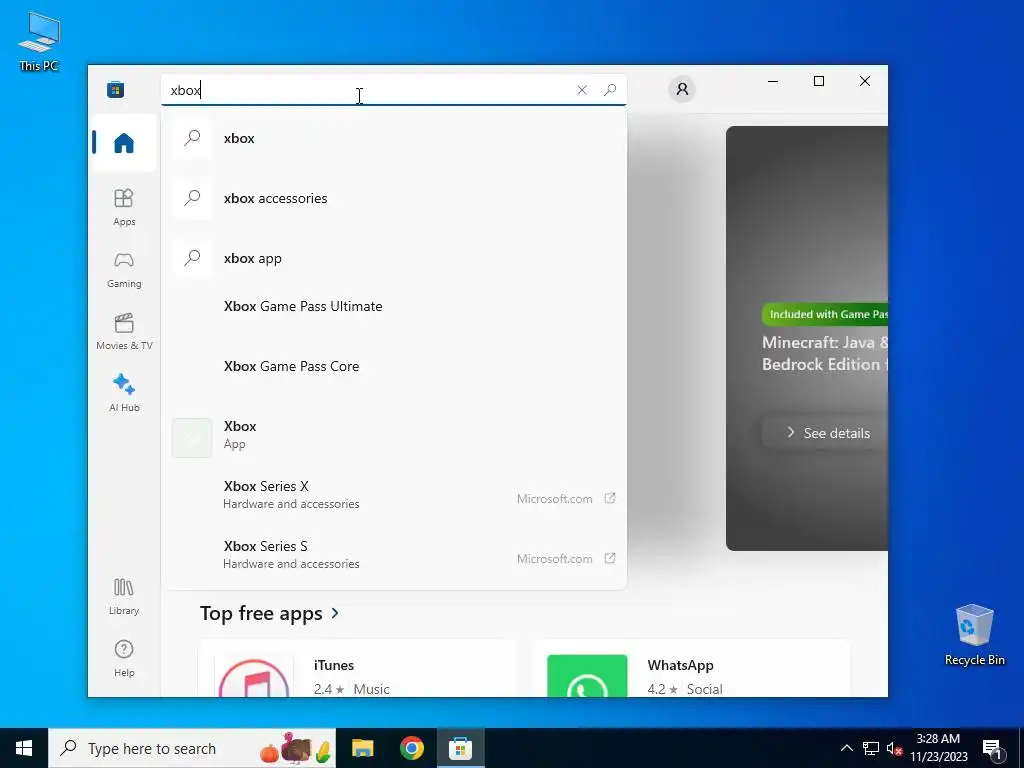The width and height of the screenshot is (1024, 768).
Task: Open the user account profile icon
Action: click(682, 89)
